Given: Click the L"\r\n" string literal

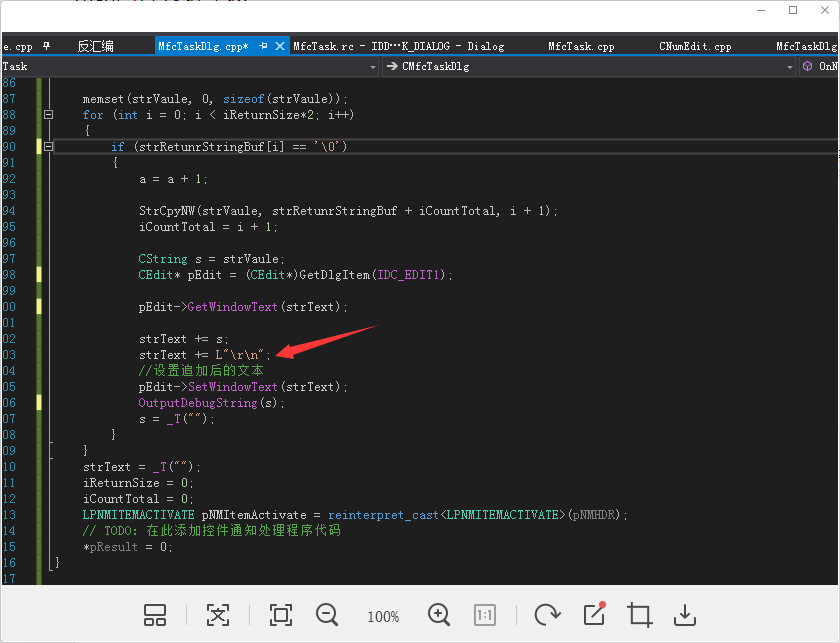Looking at the screenshot, I should [240, 355].
